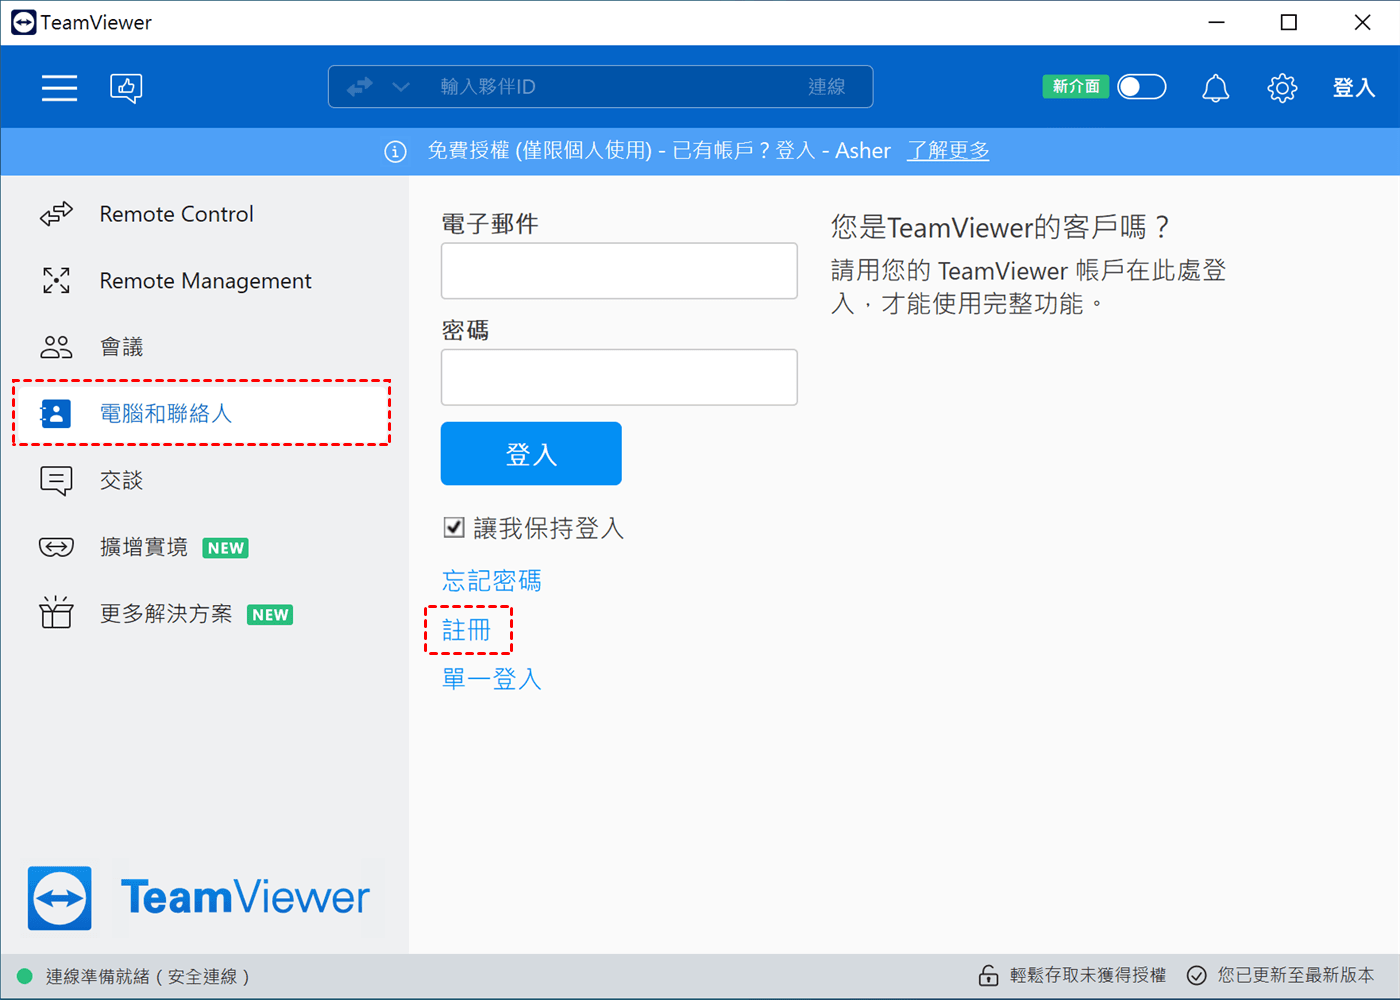The height and width of the screenshot is (1000, 1400).
Task: Click the blue 登入 sign-in button
Action: point(531,454)
